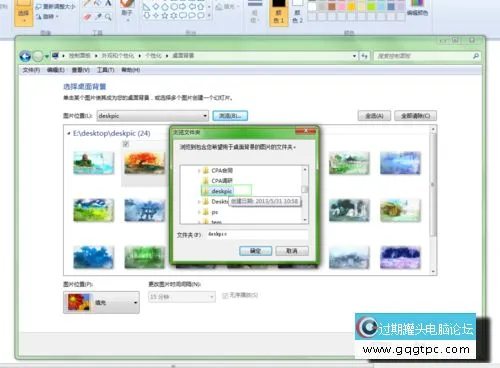Screen dimensions: 500x368
Task: Go back with the blue Back arrow
Action: pos(25,56)
